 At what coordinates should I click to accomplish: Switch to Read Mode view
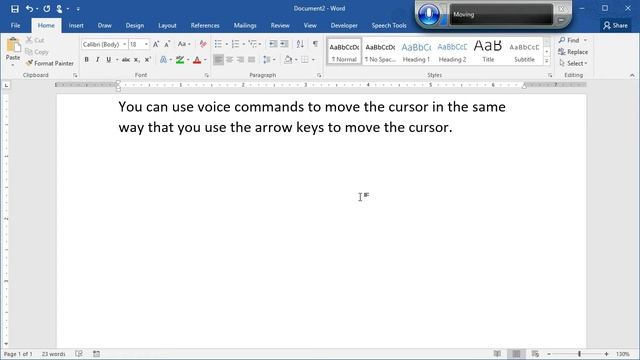coord(497,354)
